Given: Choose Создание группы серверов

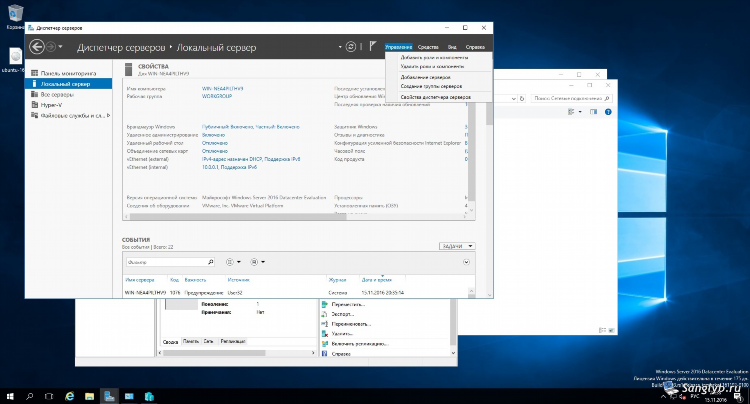Looking at the screenshot, I should point(431,86).
